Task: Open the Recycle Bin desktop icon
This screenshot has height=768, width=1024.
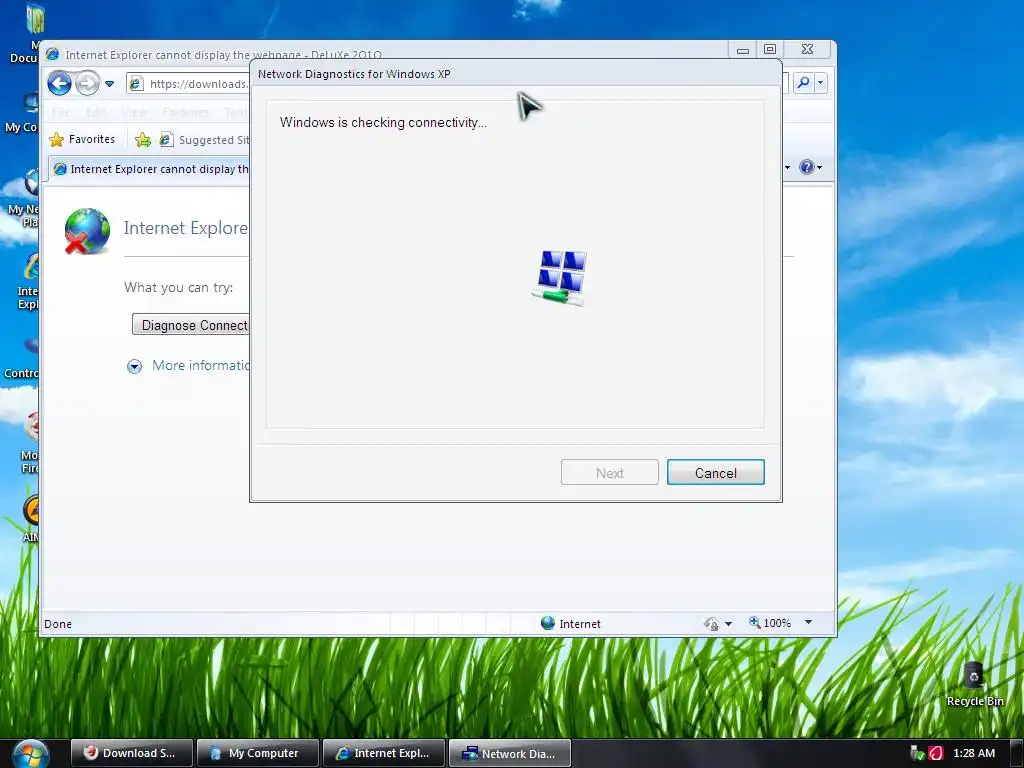Action: [x=974, y=684]
